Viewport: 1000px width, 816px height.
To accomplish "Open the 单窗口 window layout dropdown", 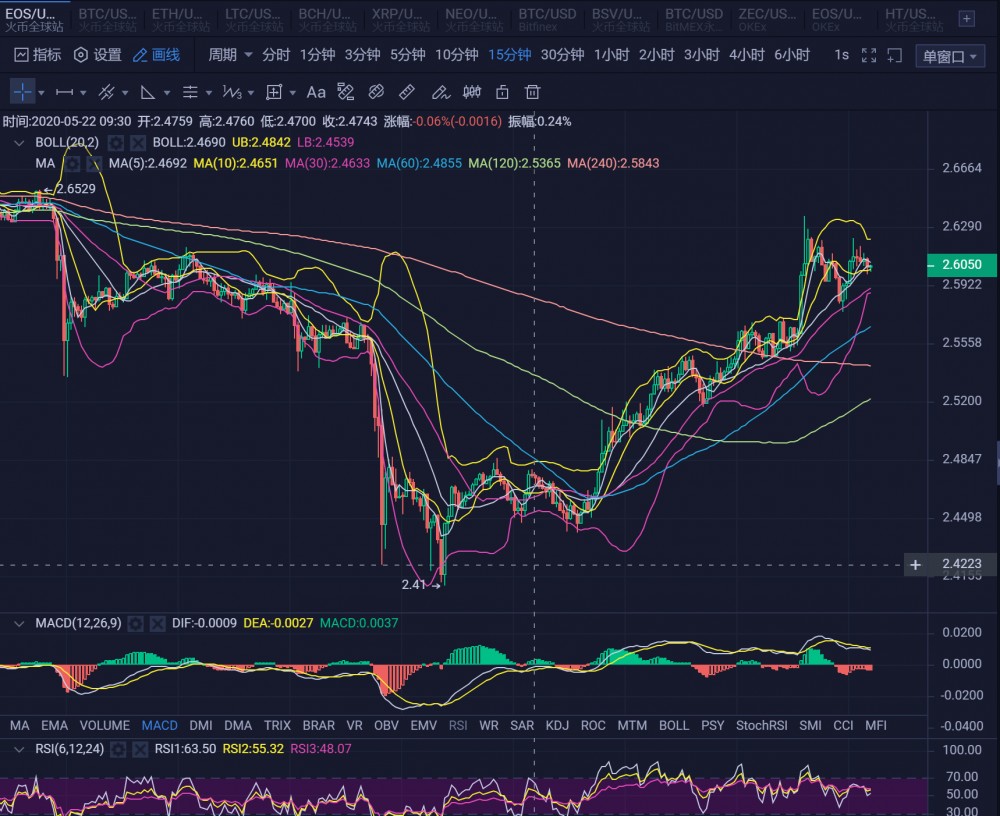I will click(948, 56).
